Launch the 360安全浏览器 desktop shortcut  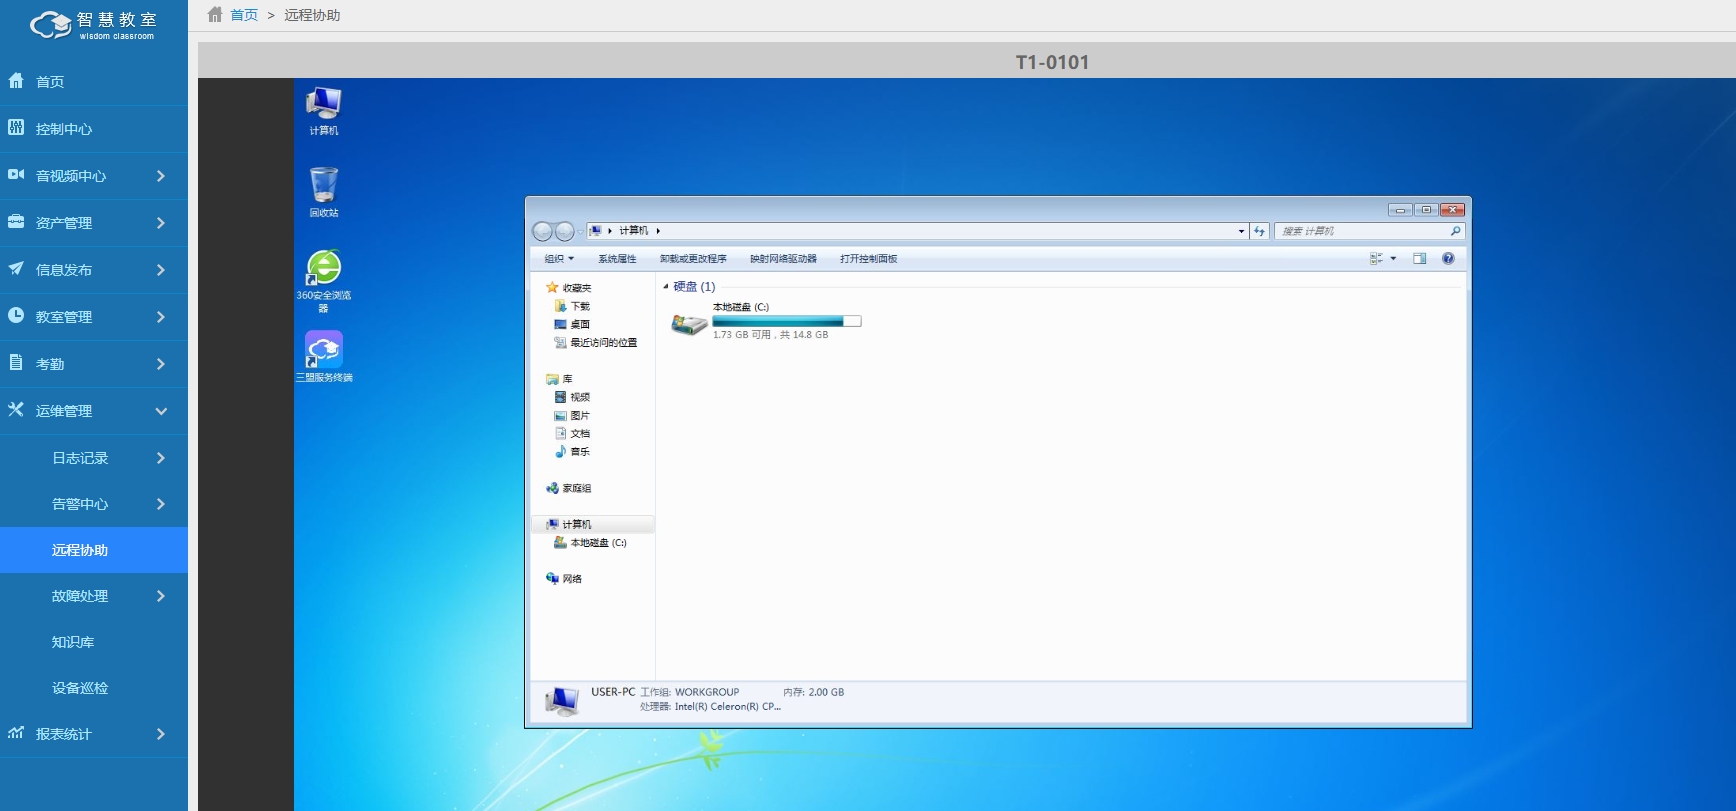click(x=323, y=269)
